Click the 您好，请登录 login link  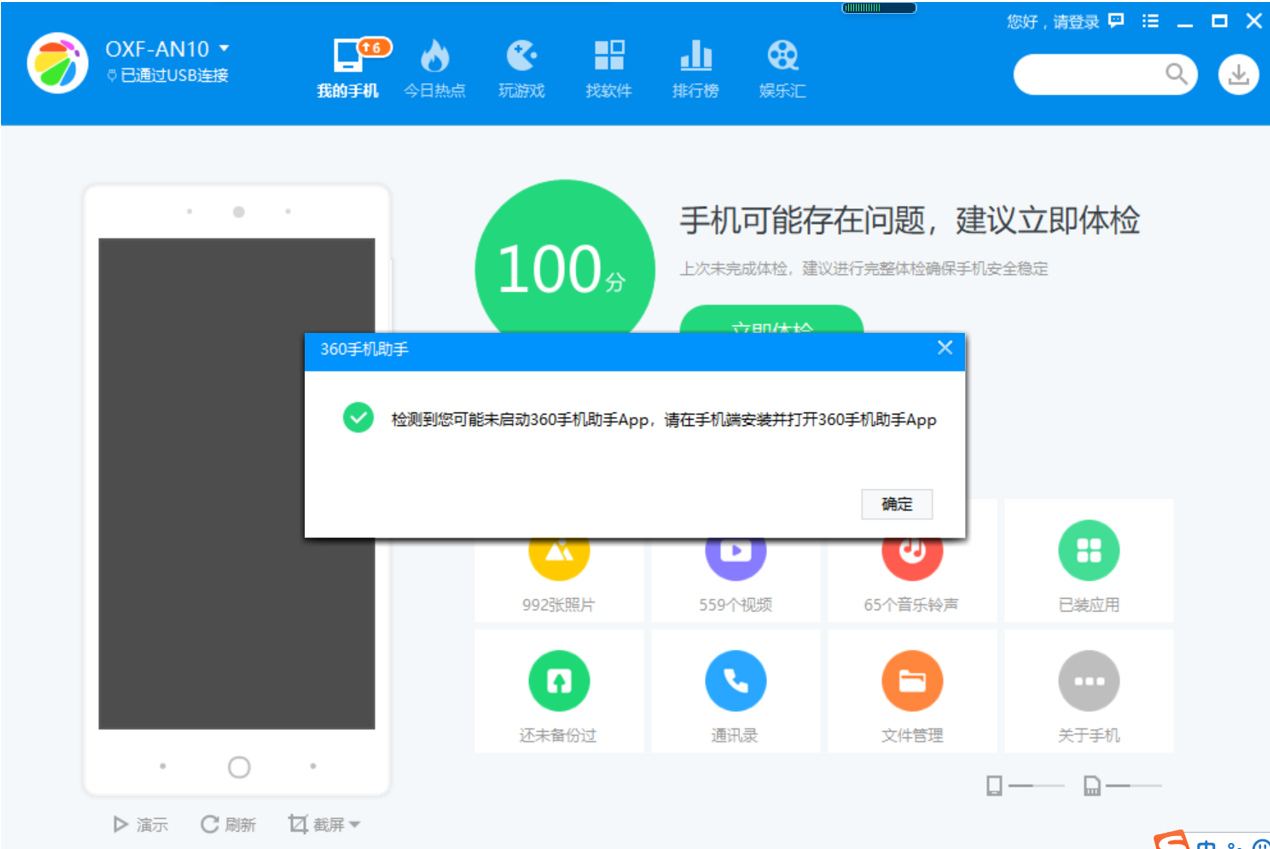1053,21
